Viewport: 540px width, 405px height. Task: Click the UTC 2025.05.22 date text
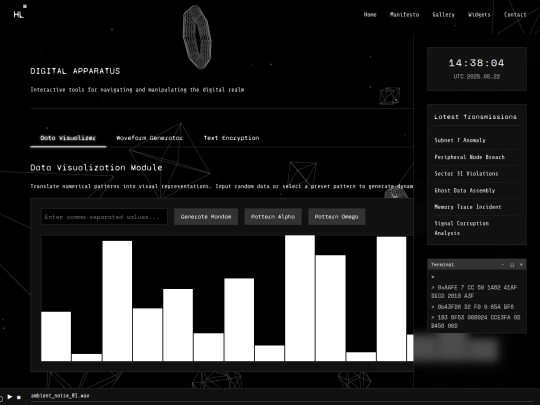pos(477,76)
